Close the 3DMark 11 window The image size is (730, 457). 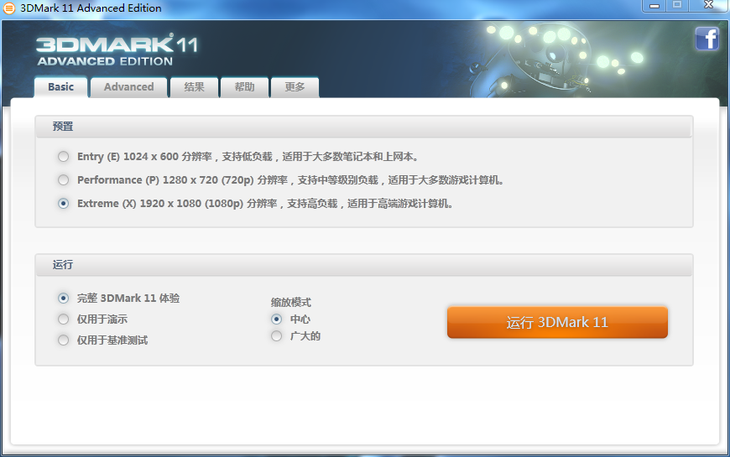(x=707, y=6)
